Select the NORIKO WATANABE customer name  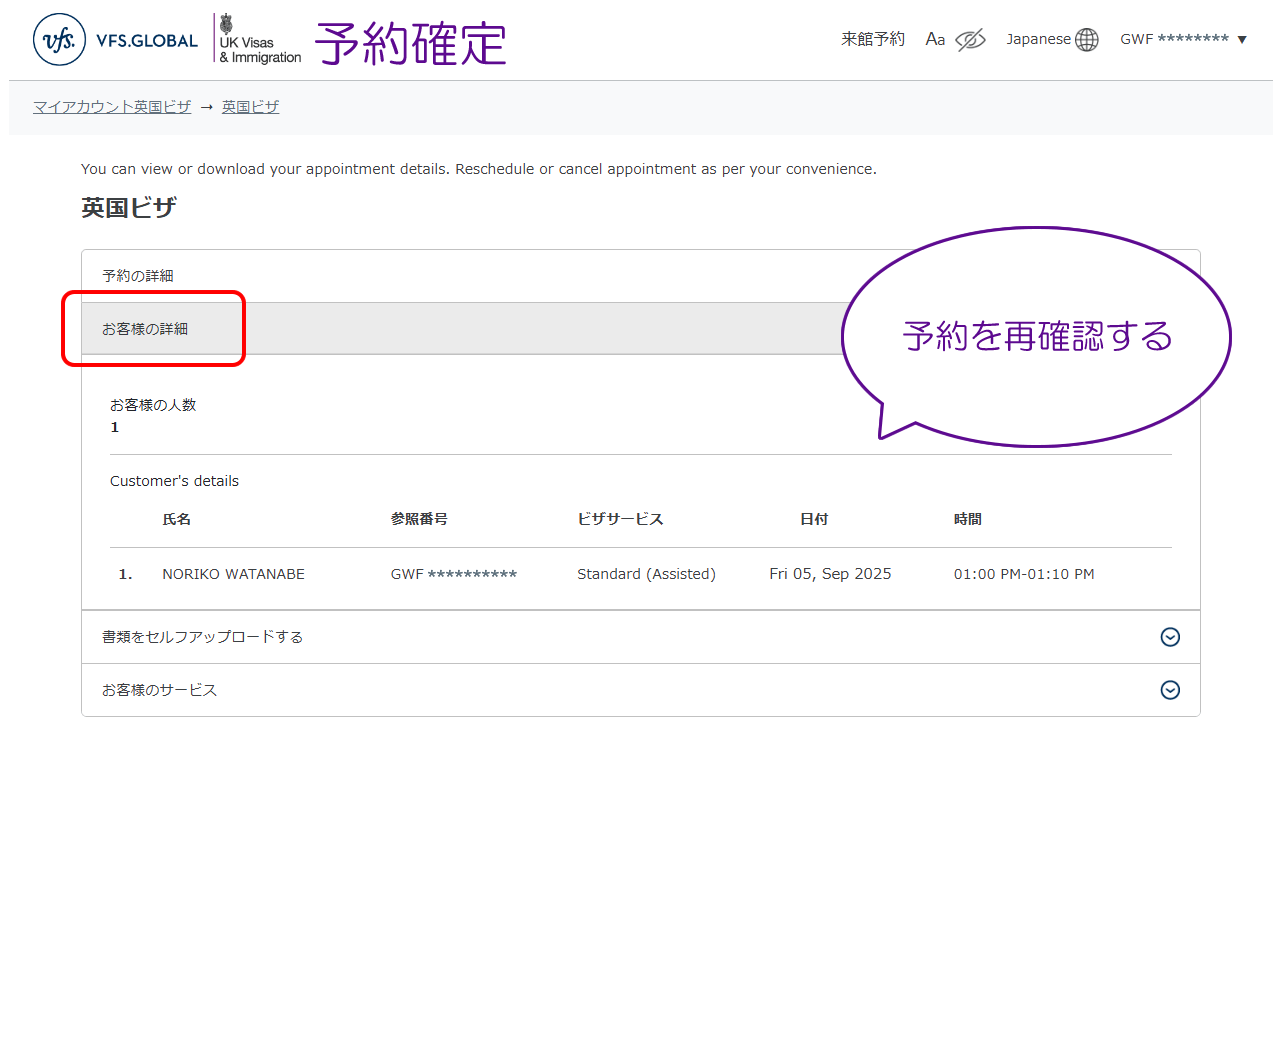point(233,574)
